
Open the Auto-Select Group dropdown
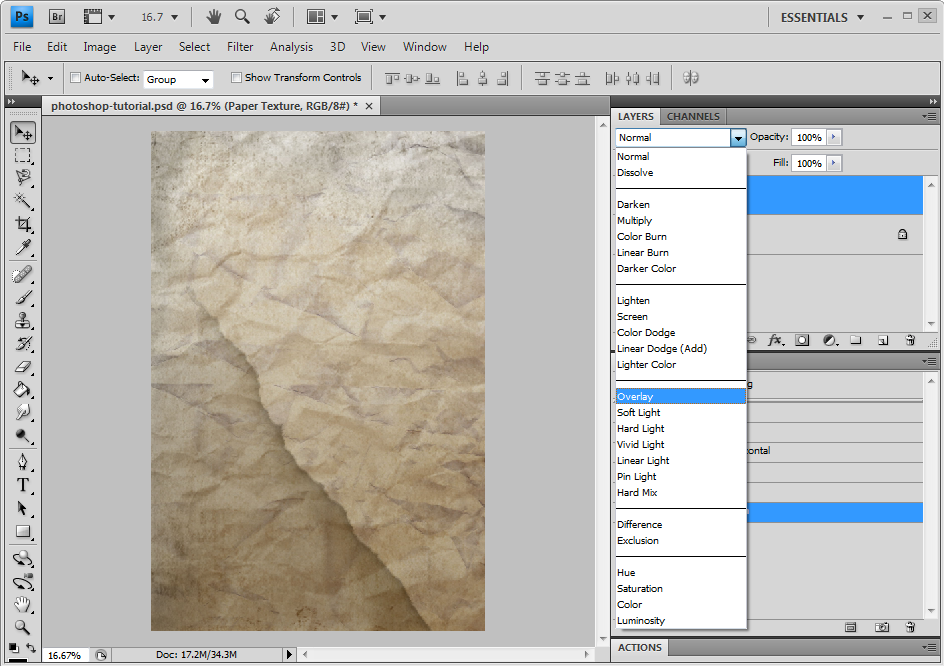pos(178,79)
